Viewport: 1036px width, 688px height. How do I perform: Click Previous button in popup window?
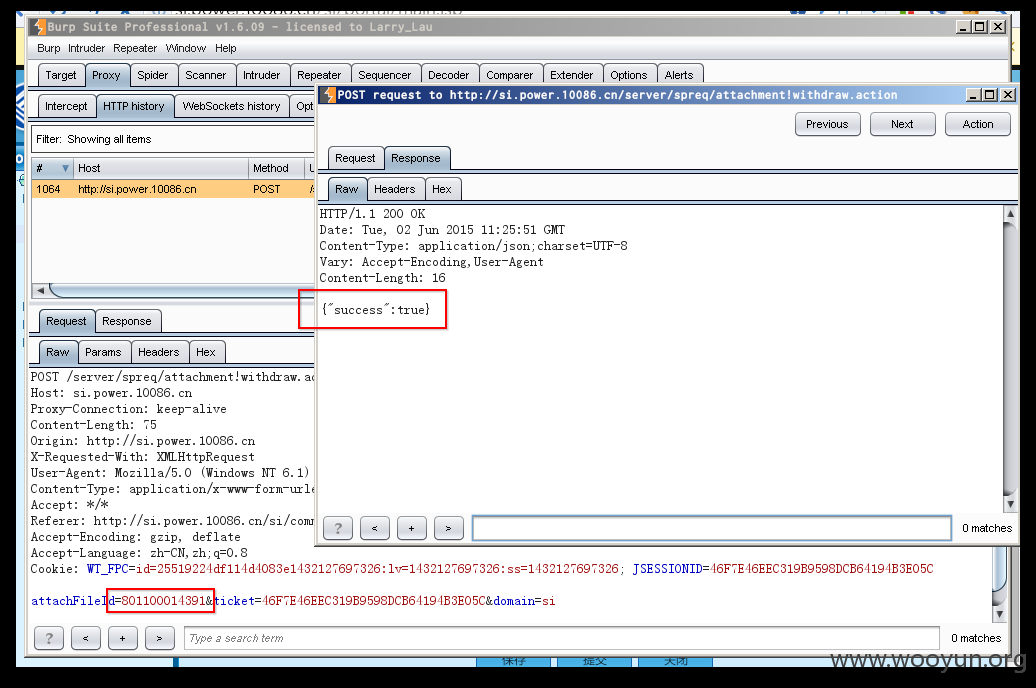[827, 124]
